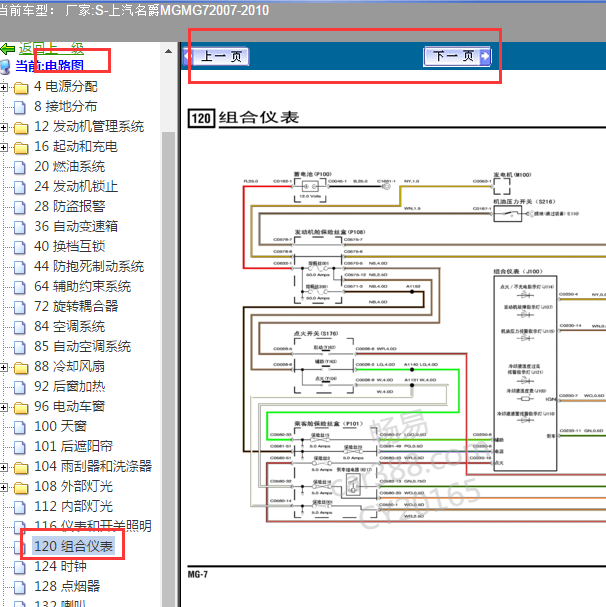Viewport: 606px width, 607px height.
Task: Open the 112 内部灯光 page
Action: pyautogui.click(x=73, y=506)
